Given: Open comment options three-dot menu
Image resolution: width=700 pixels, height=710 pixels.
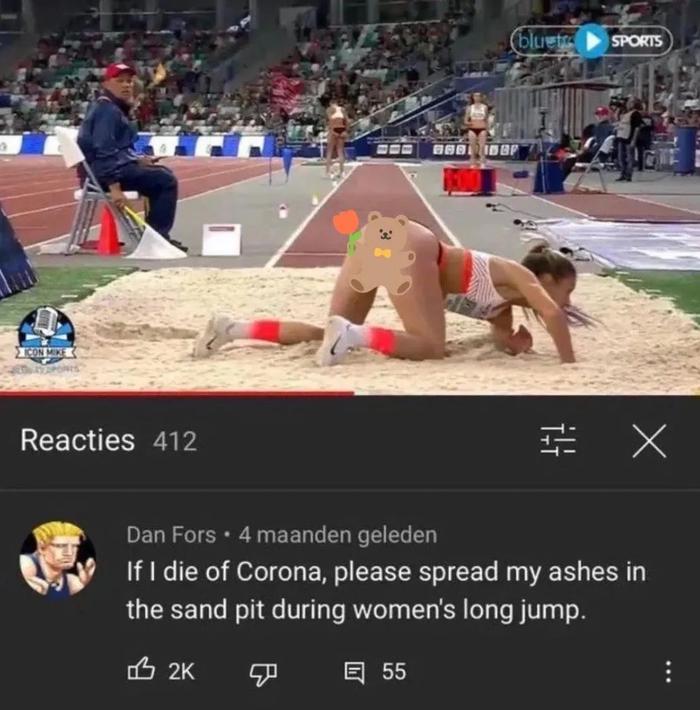Looking at the screenshot, I should [668, 672].
